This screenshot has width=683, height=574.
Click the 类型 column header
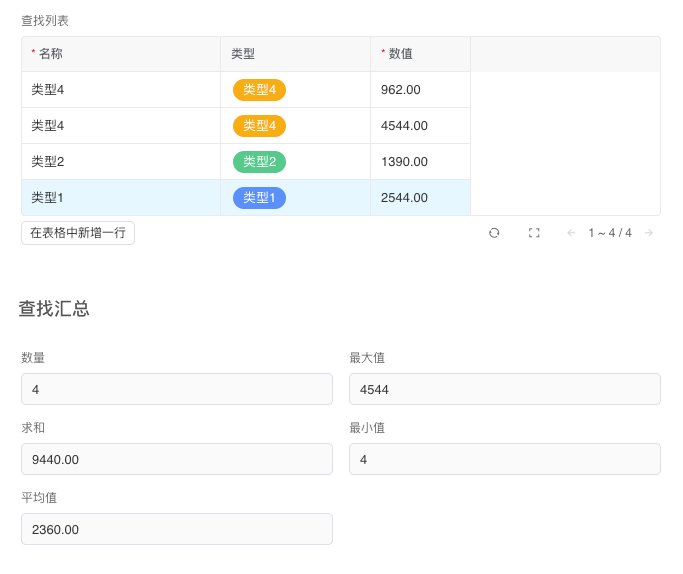[x=243, y=54]
